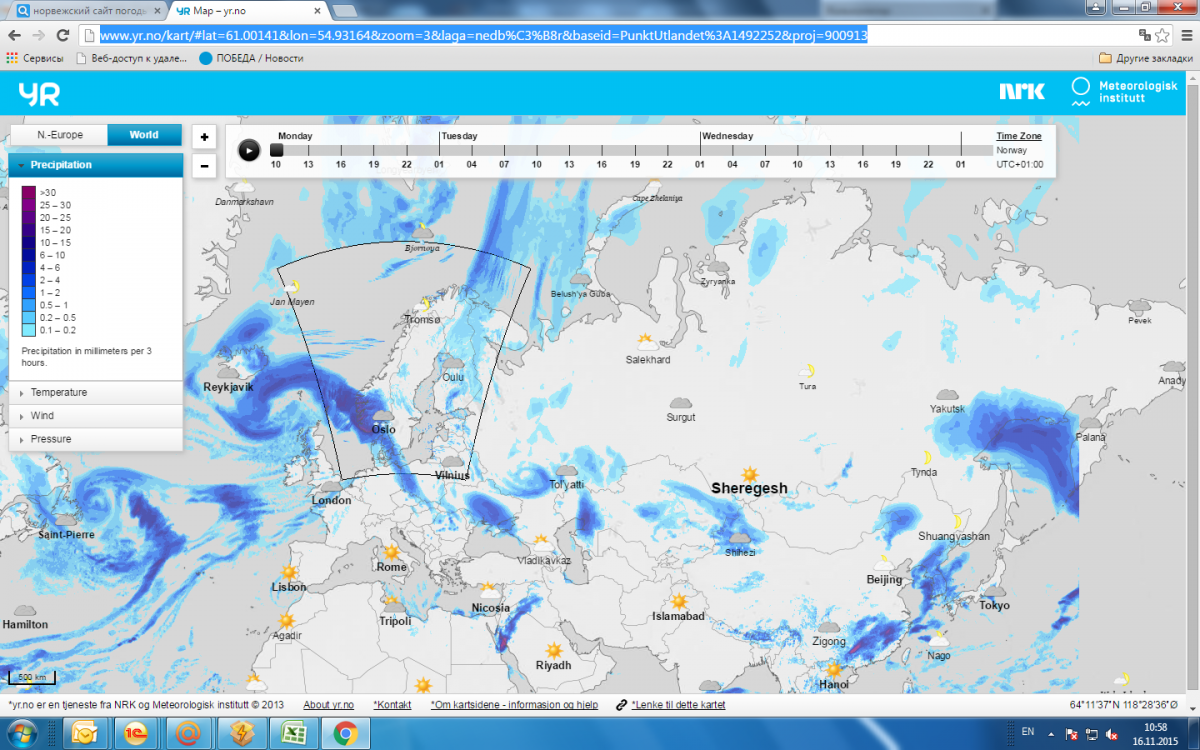Expand the Pressure layer section
The image size is (1200, 750).
50,439
